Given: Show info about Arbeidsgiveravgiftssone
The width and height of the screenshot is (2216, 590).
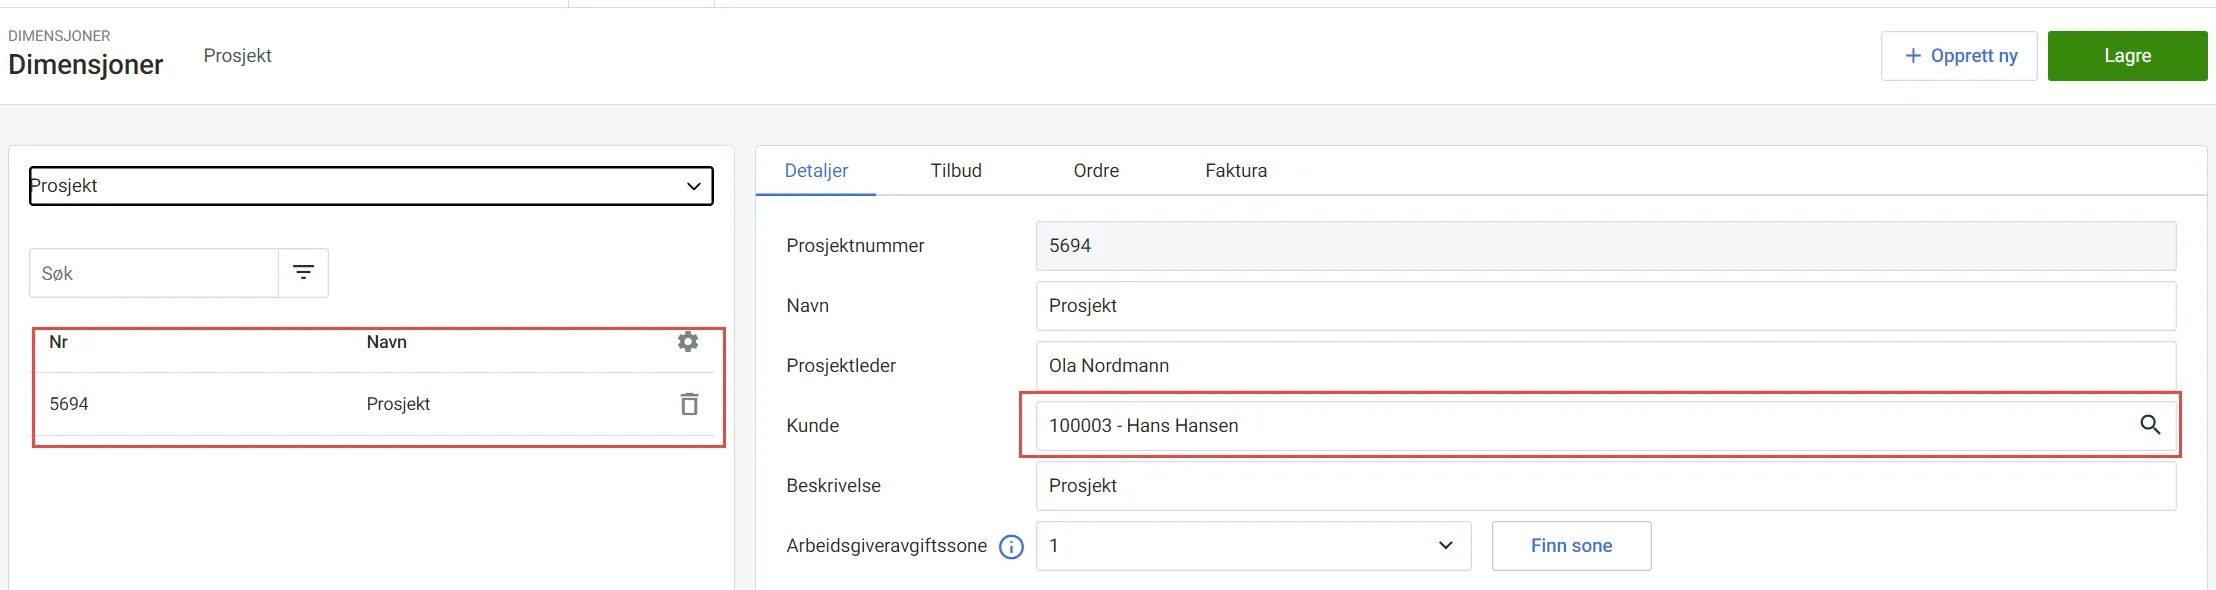Looking at the screenshot, I should [1012, 547].
